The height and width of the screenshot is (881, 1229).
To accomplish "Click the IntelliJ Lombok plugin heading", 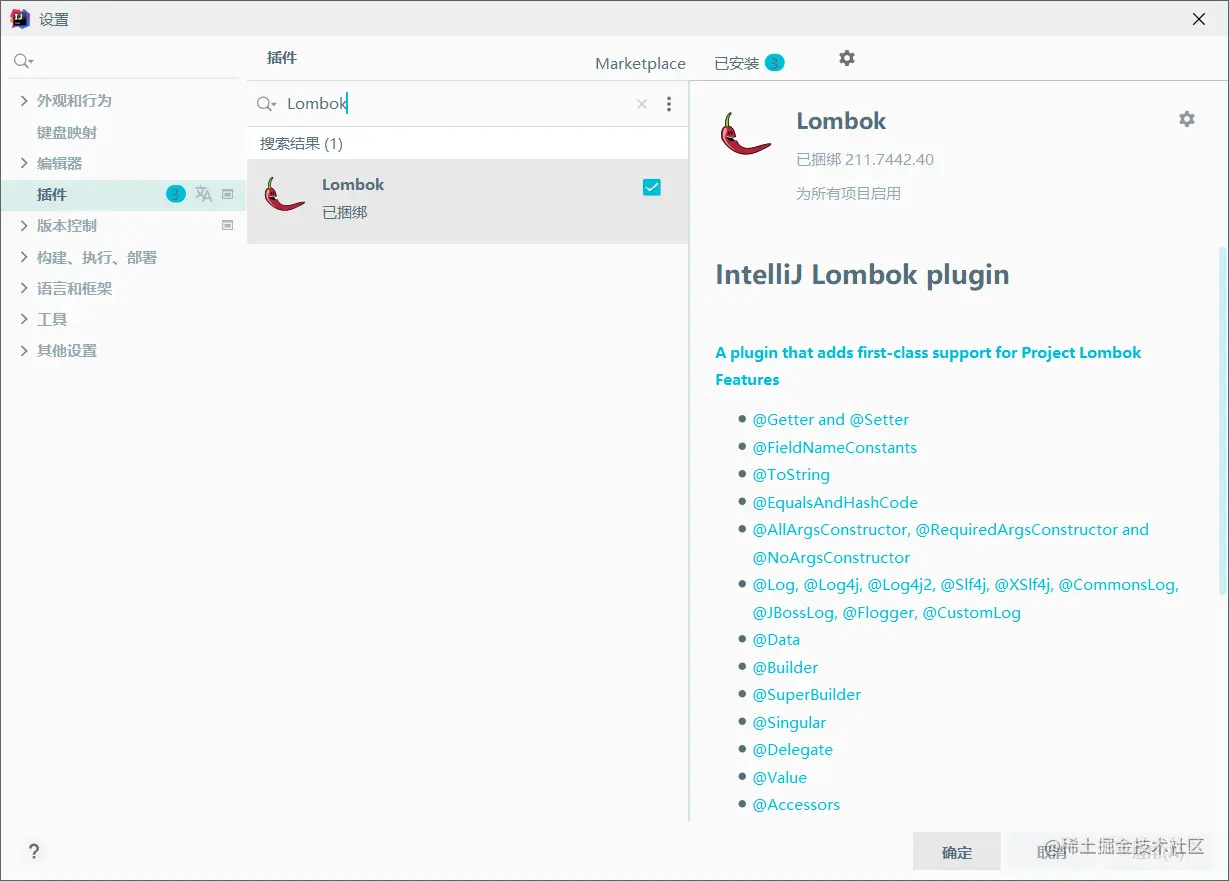I will coord(862,274).
